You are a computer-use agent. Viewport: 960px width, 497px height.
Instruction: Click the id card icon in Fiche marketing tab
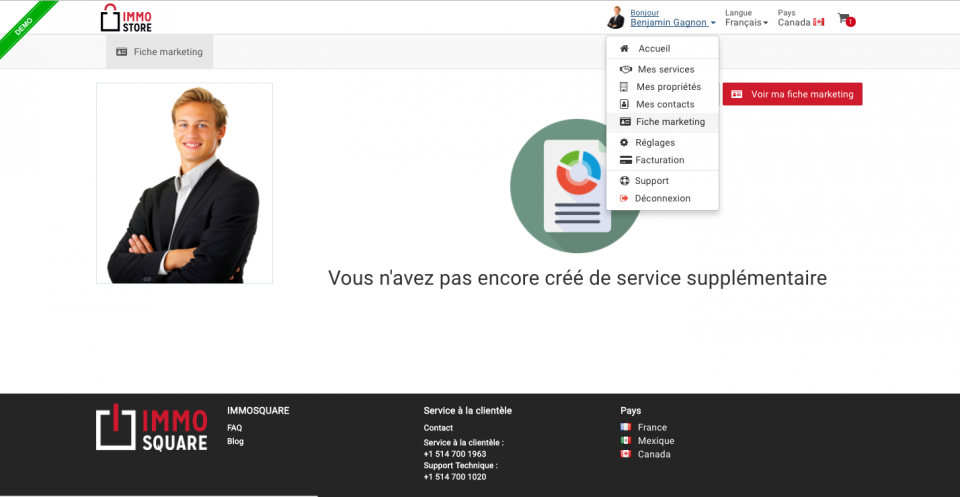click(121, 52)
